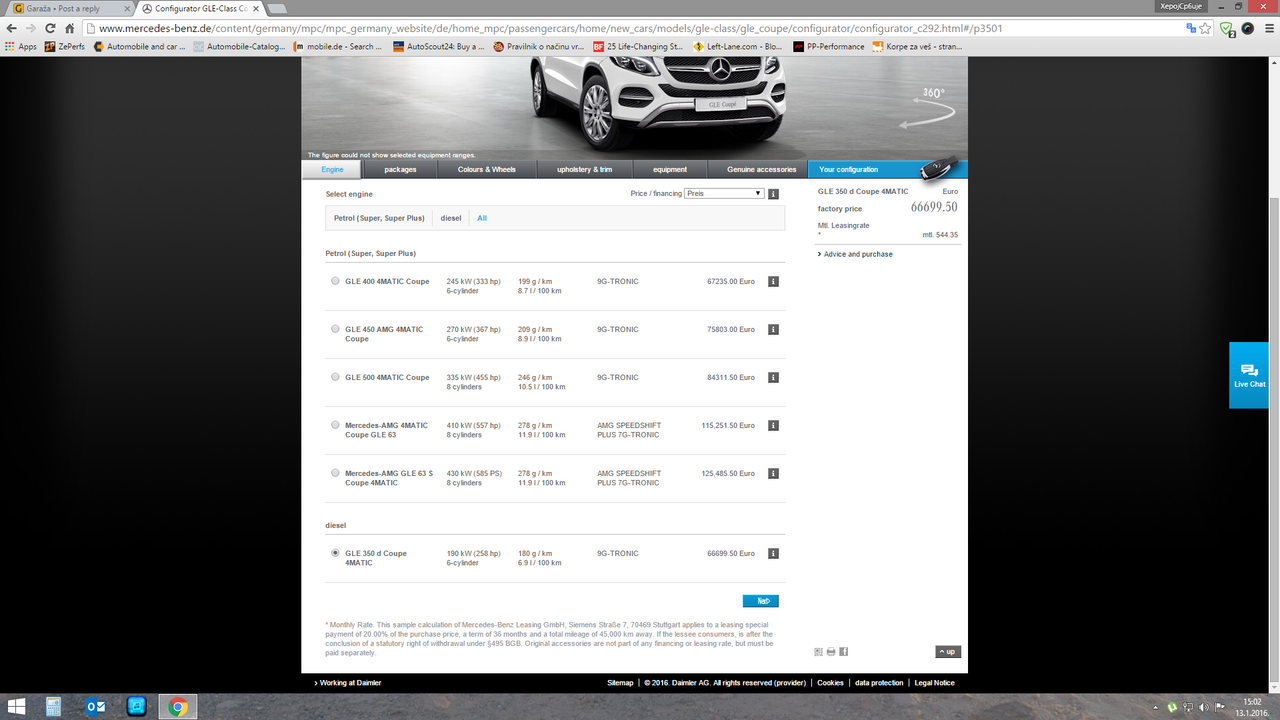Open Outlook from the taskbar
The image size is (1280, 720).
(x=97, y=707)
